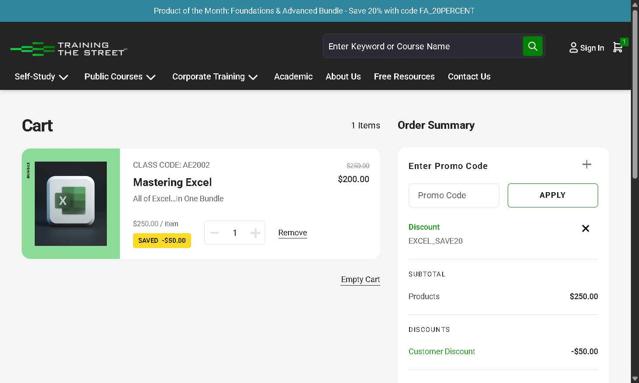Click the Sign In link text
The image size is (639, 383).
[592, 48]
